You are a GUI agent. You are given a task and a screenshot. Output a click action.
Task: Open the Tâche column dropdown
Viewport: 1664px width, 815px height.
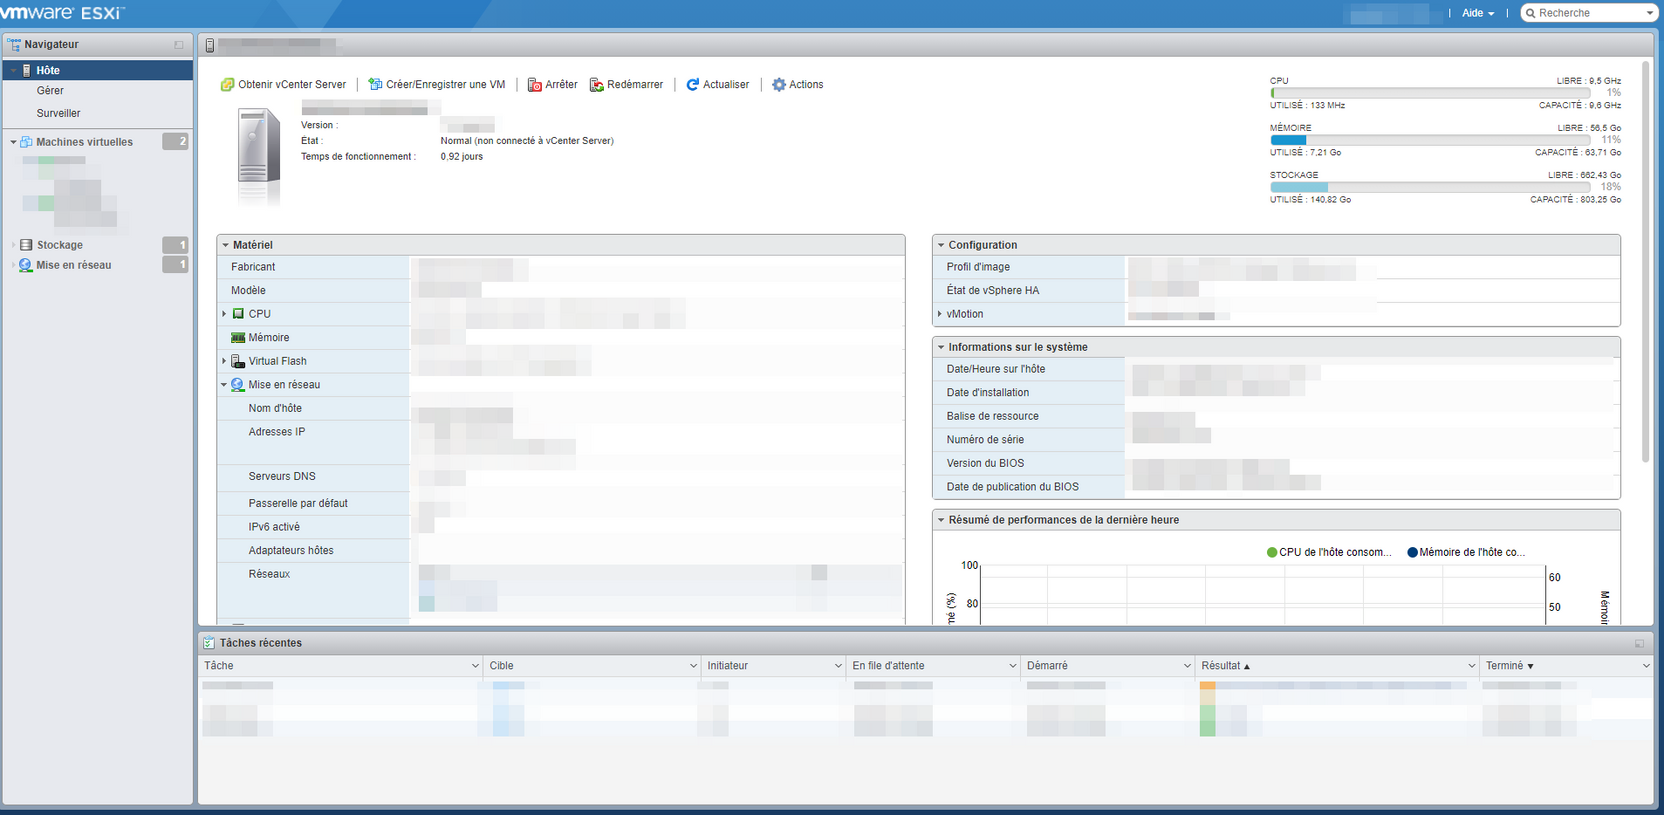(x=475, y=666)
